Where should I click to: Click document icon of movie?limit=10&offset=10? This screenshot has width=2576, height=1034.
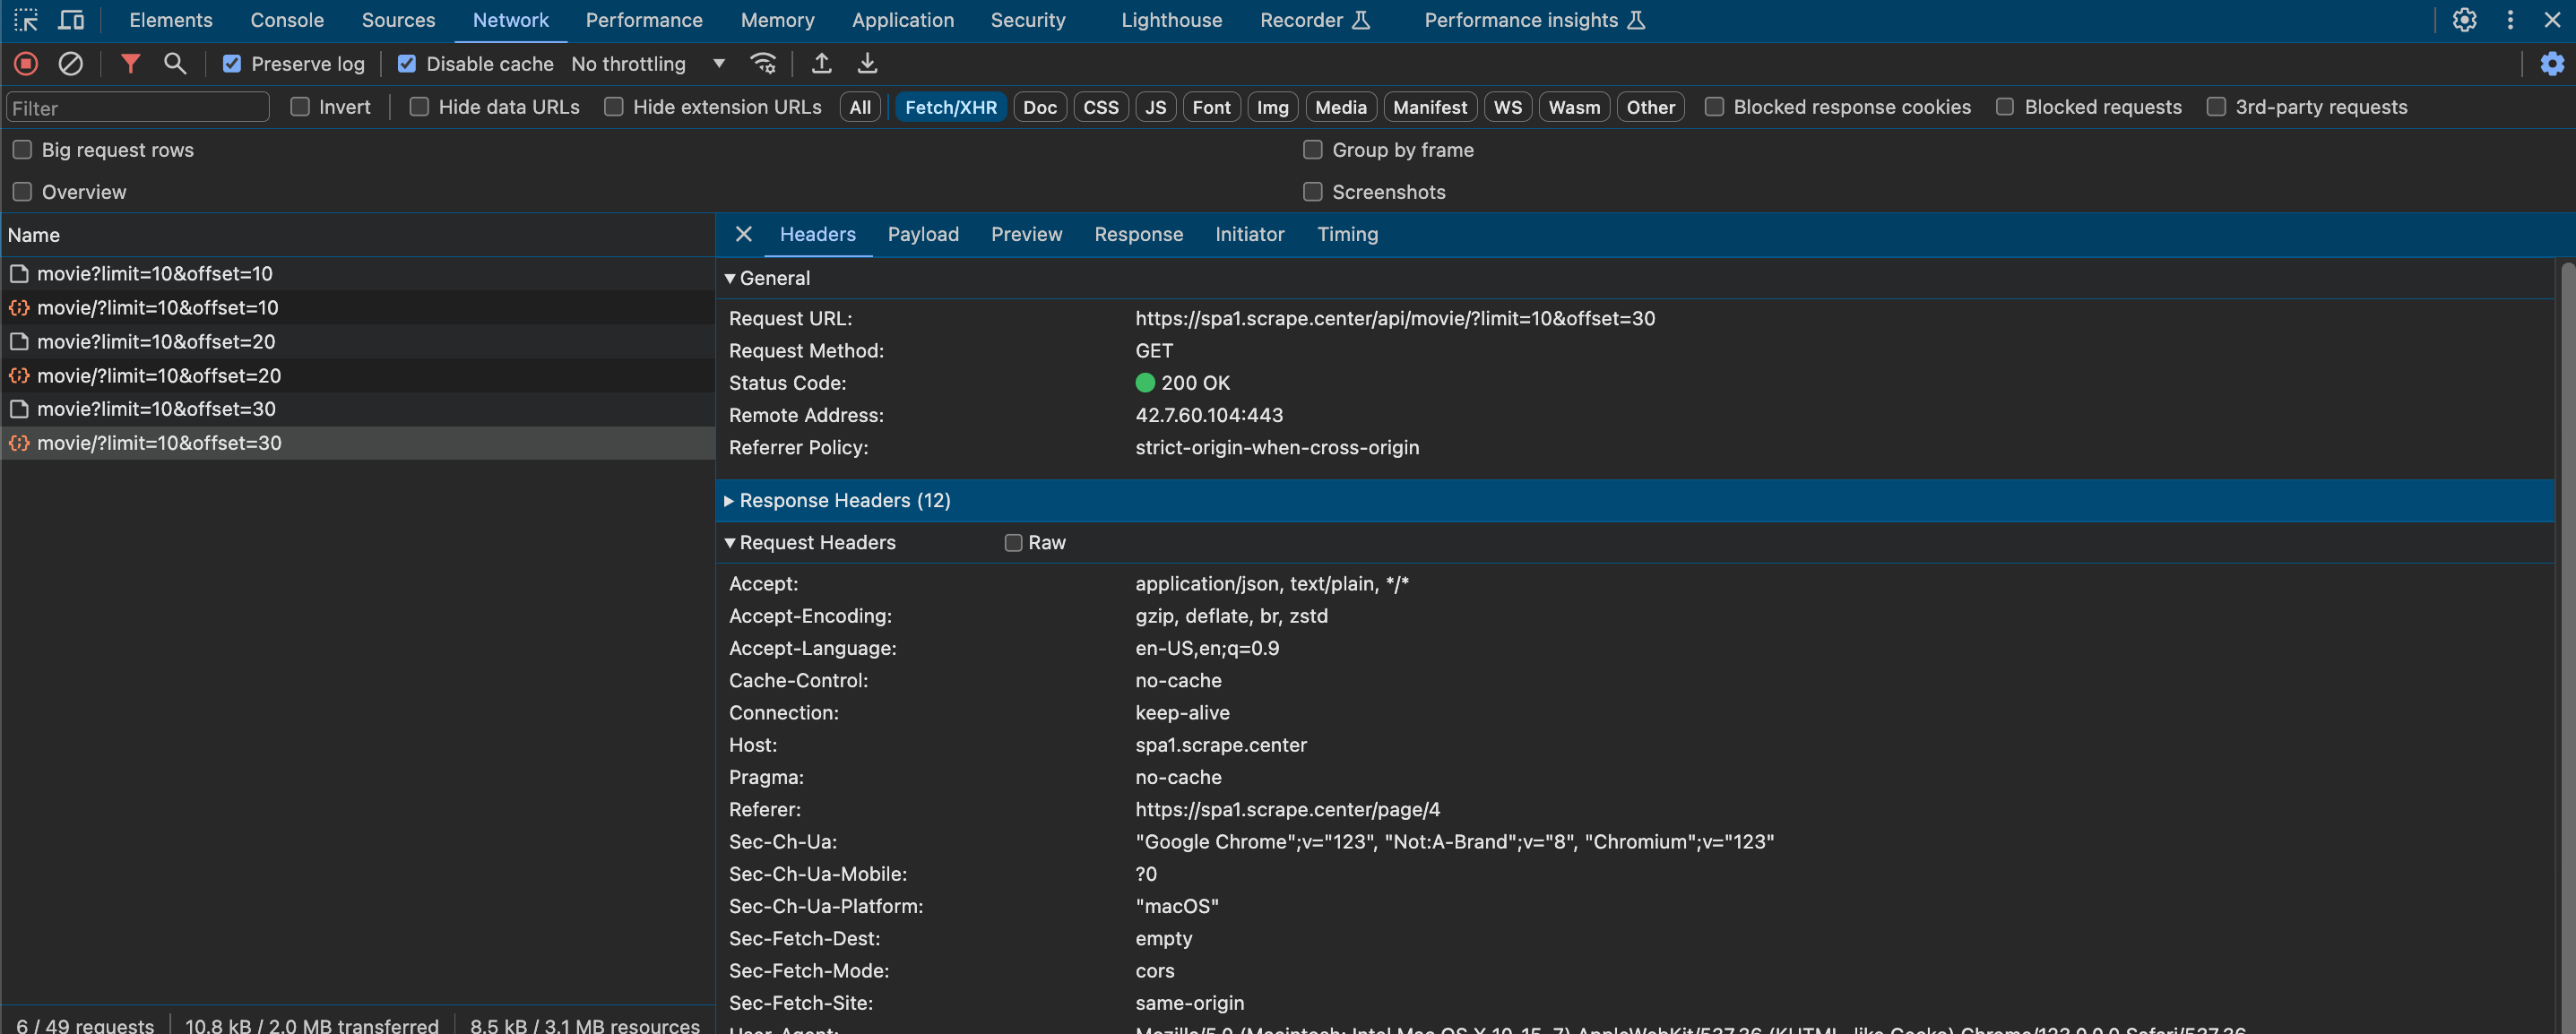(19, 273)
